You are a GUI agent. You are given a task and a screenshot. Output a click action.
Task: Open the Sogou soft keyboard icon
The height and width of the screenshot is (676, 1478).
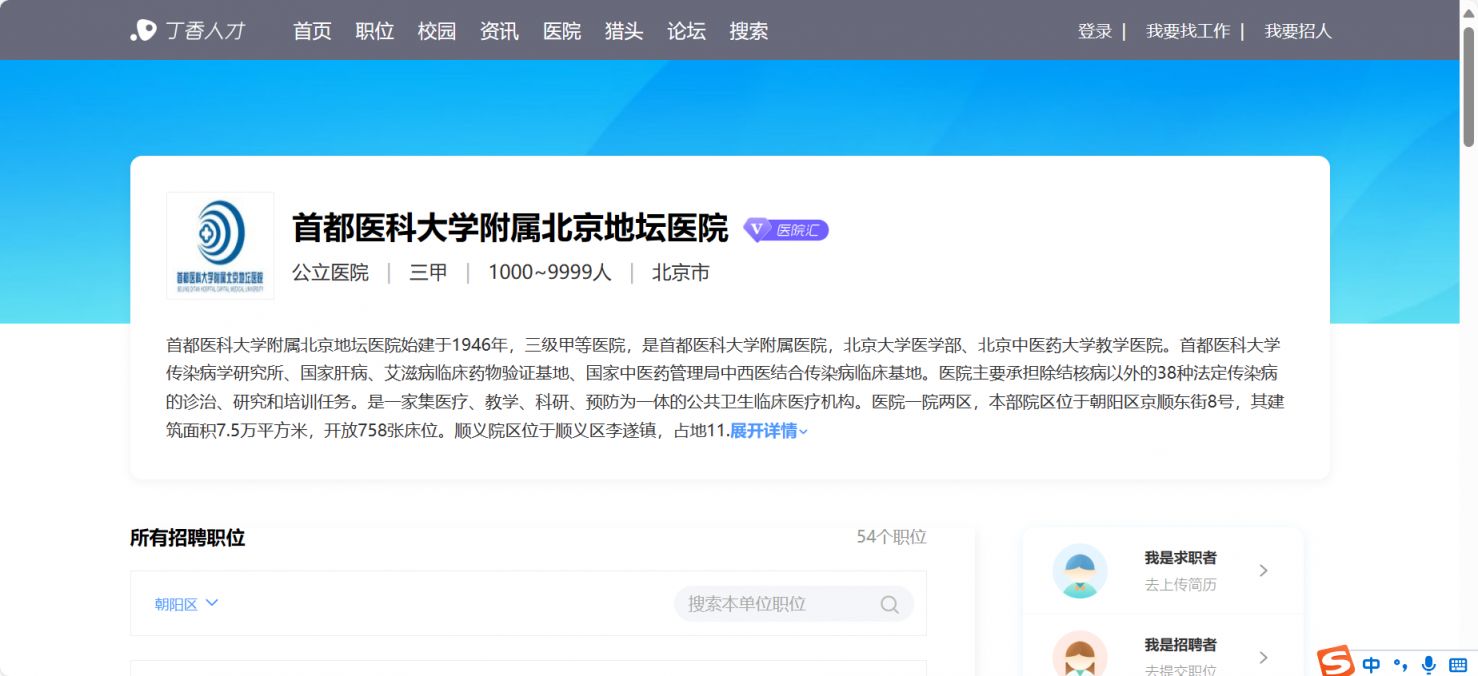coord(1457,665)
